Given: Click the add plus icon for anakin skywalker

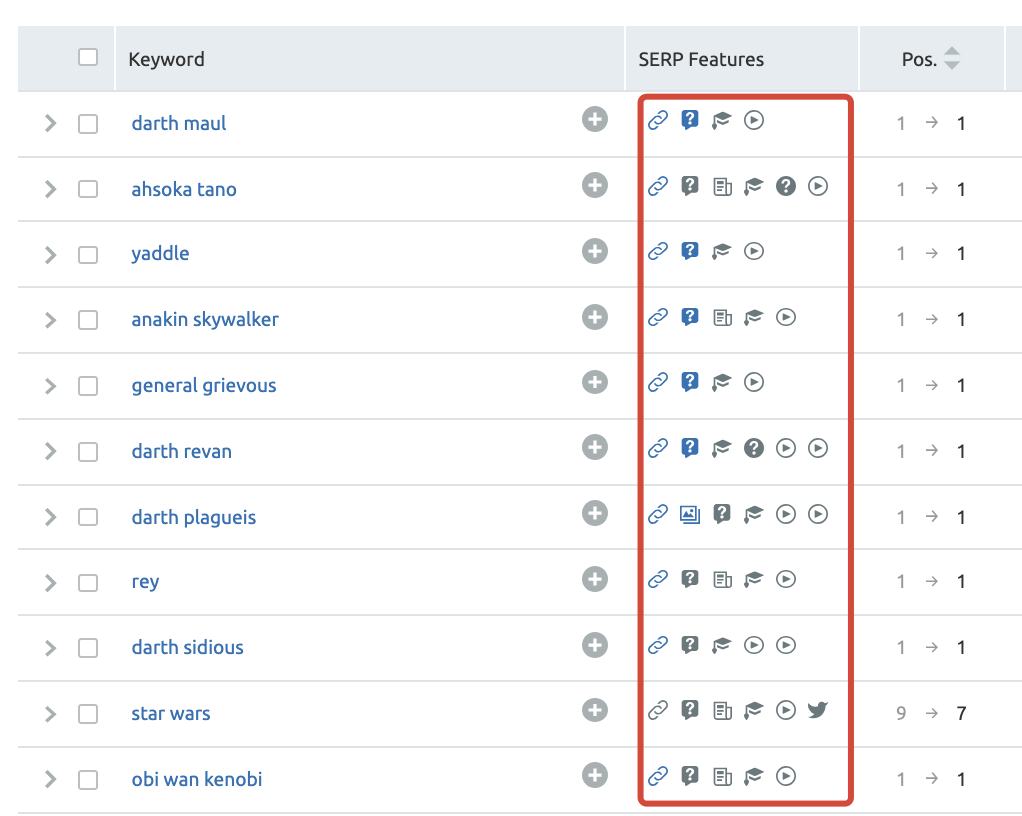Looking at the screenshot, I should (594, 317).
